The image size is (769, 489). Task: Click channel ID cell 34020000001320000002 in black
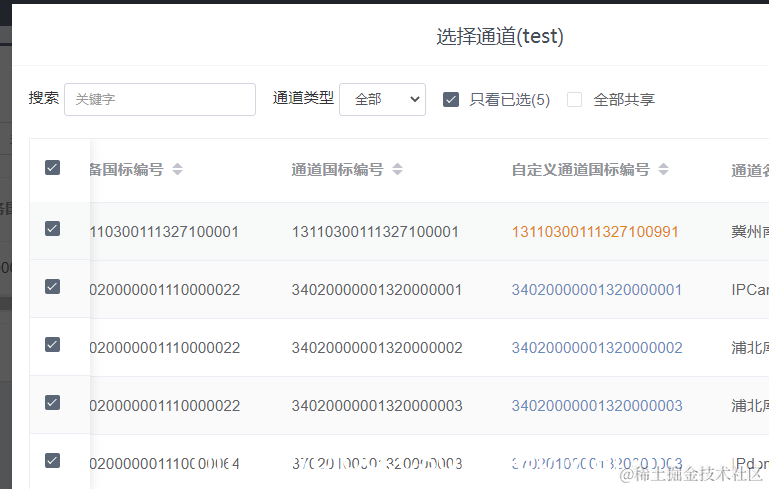pyautogui.click(x=377, y=348)
